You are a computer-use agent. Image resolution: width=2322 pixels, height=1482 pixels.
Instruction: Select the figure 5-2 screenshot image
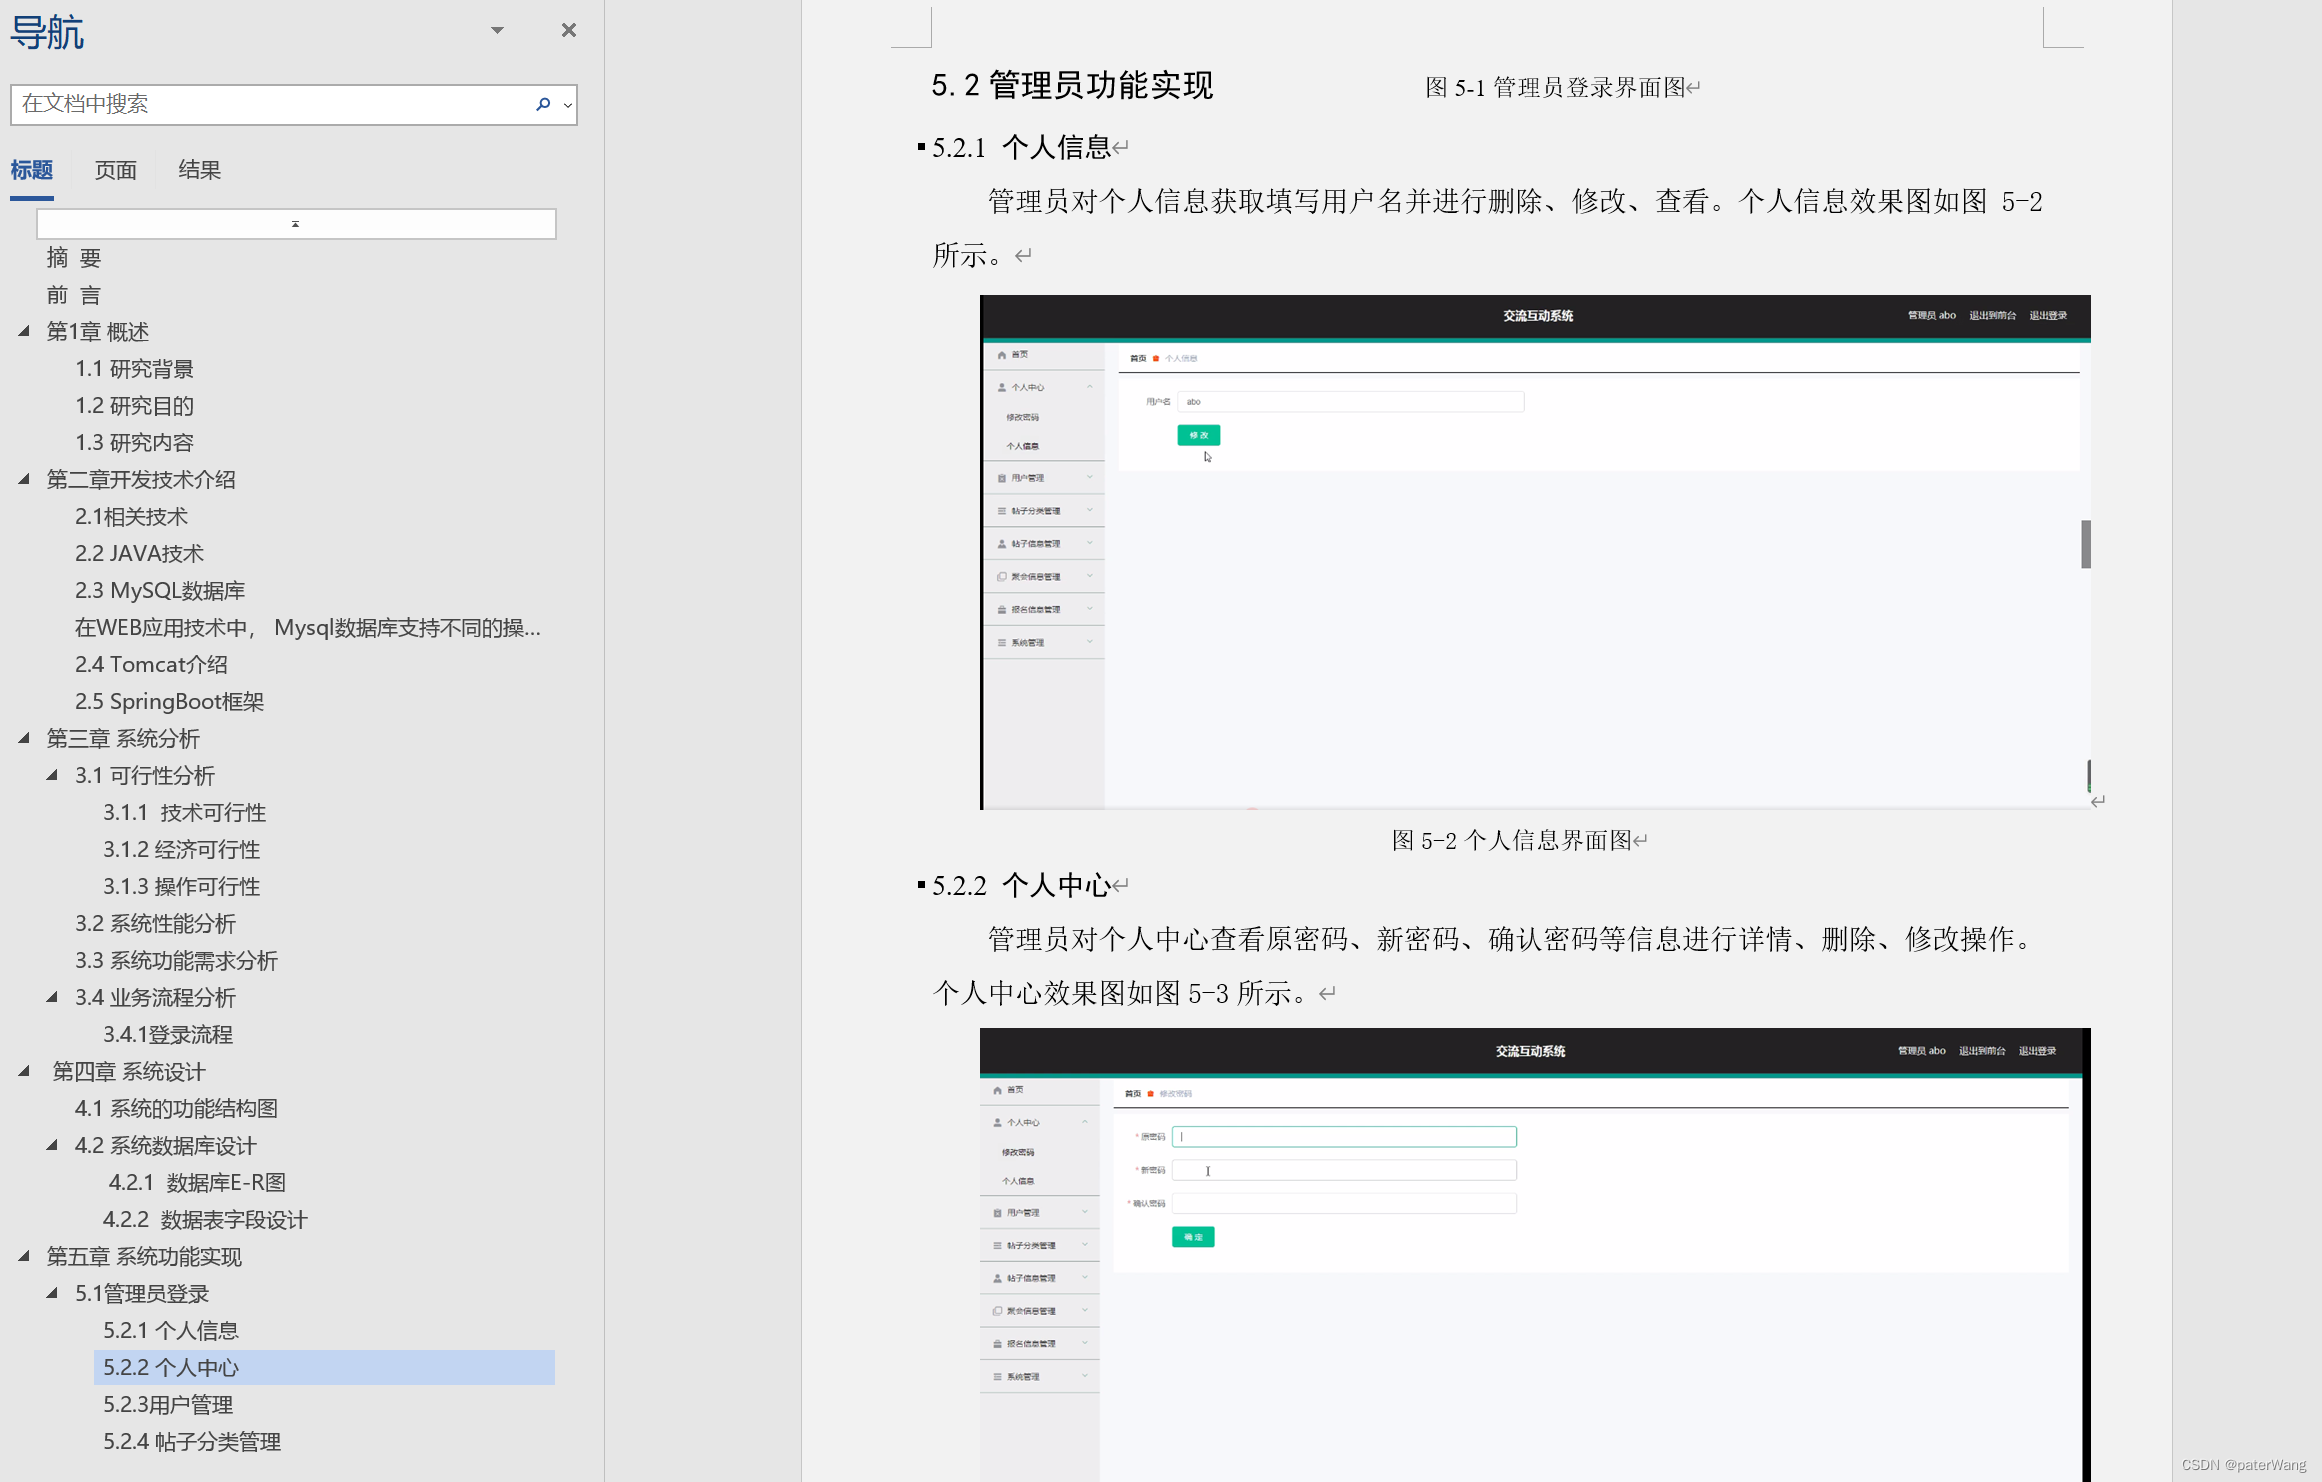(x=1535, y=552)
